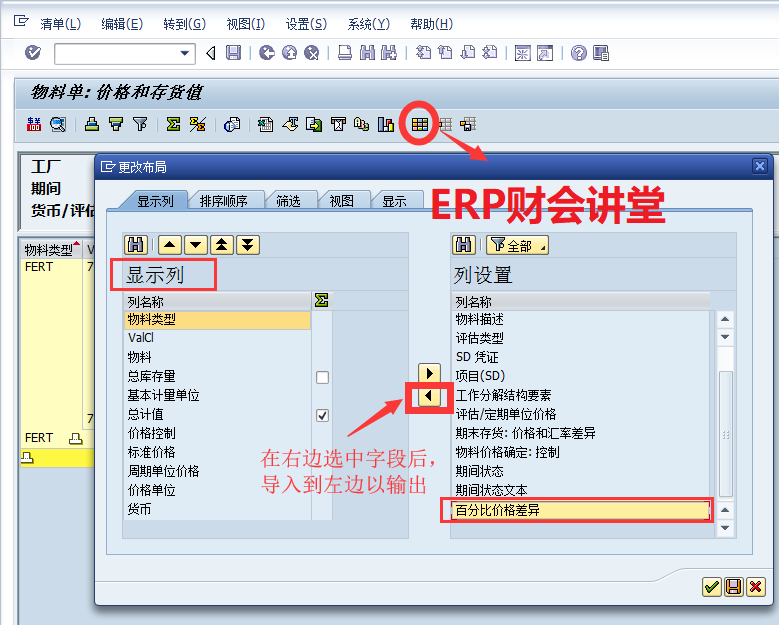Image resolution: width=779 pixels, height=625 pixels.
Task: Enable the total checkbox for 总库存量
Action: coord(322,377)
